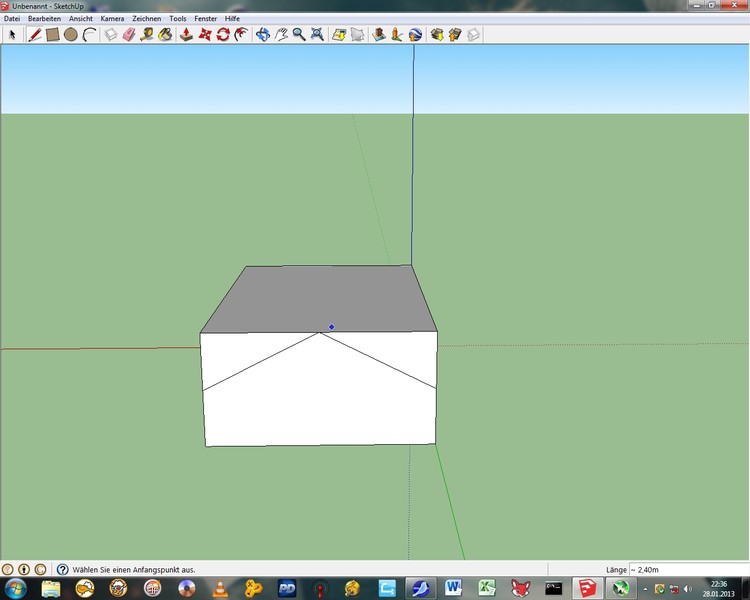
Task: Choose the Arc tool
Action: 89,34
